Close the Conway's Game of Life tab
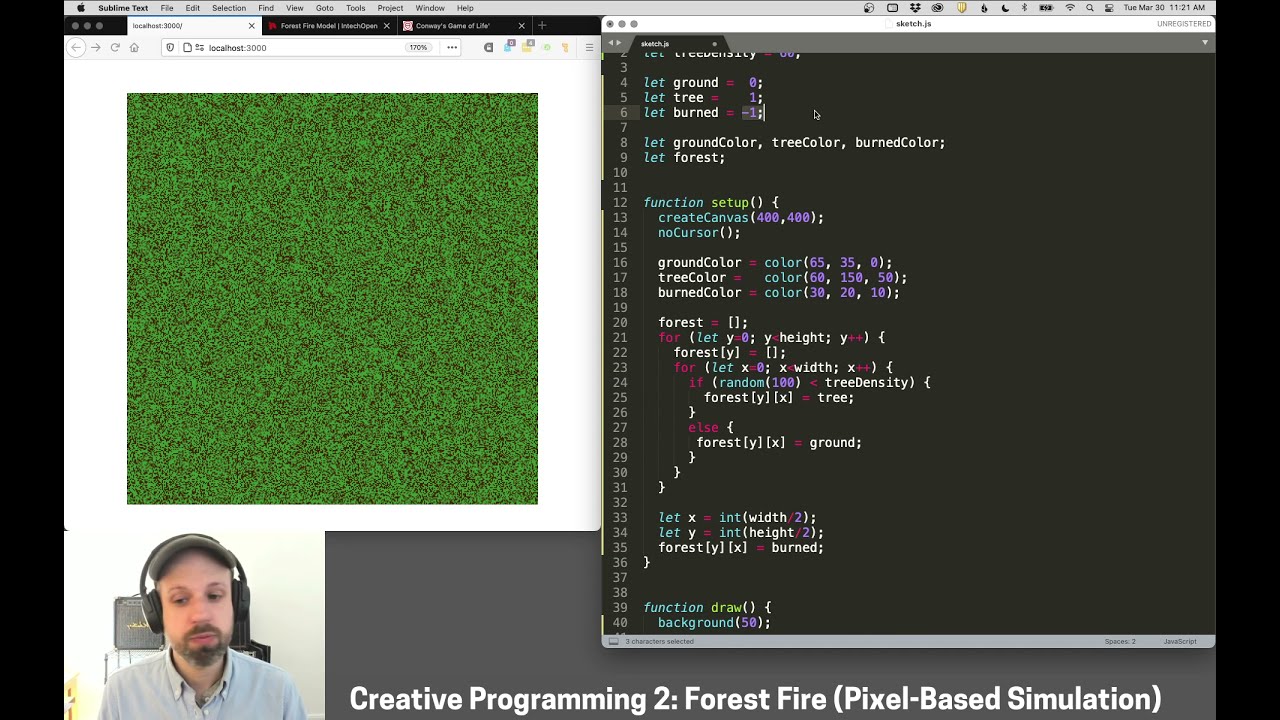The height and width of the screenshot is (720, 1280). pyautogui.click(x=521, y=25)
